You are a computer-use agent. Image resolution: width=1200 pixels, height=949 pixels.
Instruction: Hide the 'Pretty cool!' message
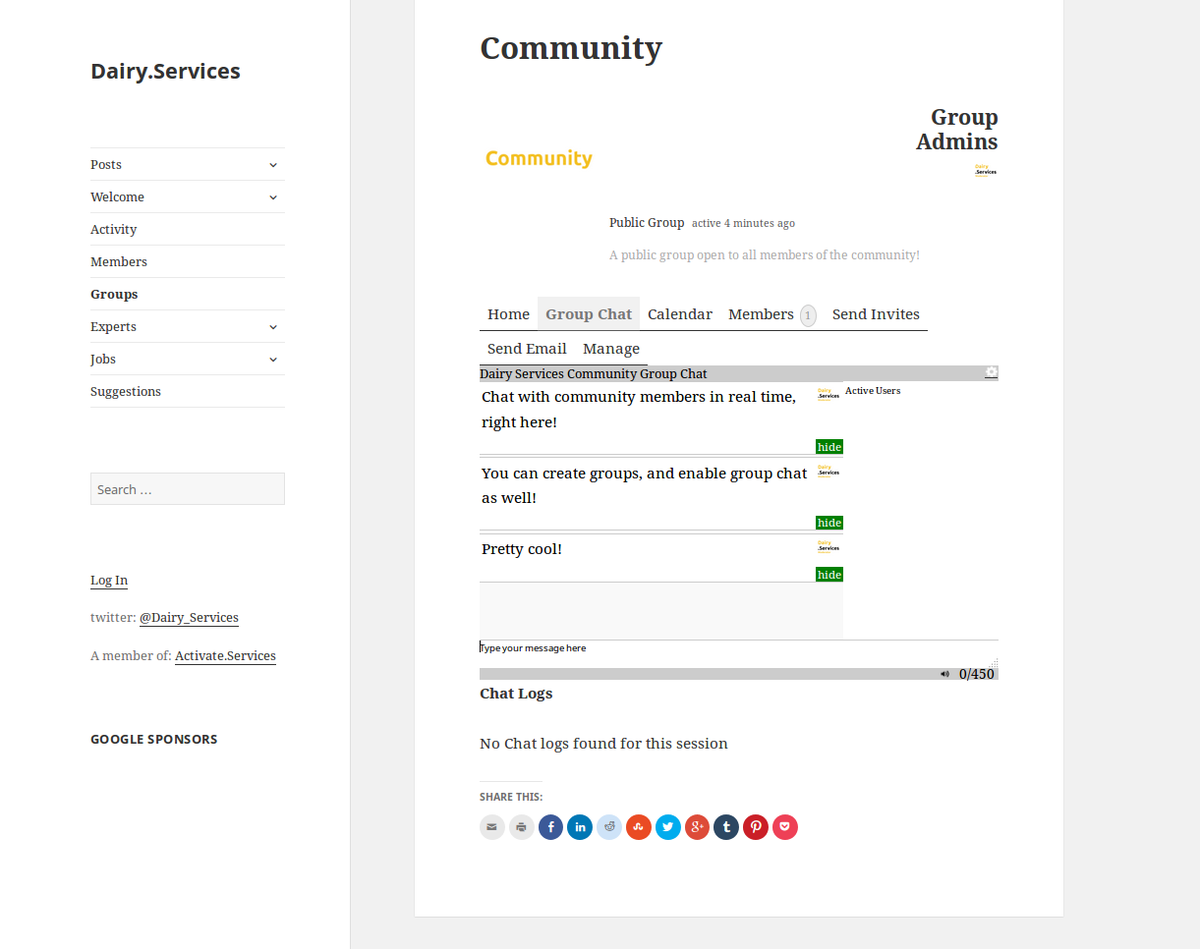[x=829, y=575]
